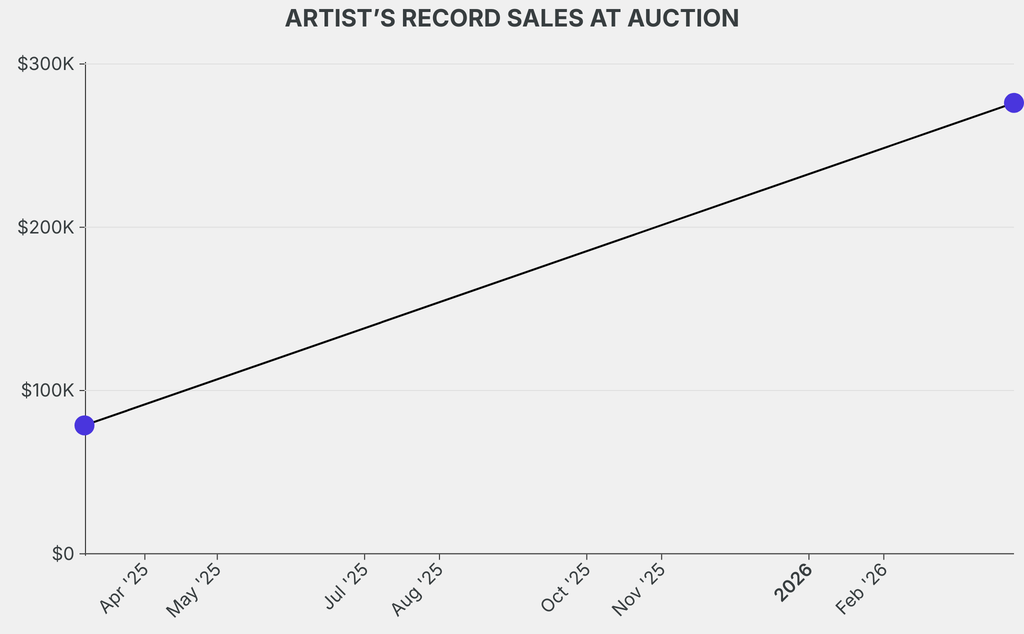Select the $0 y-axis label
The image size is (1024, 634).
[63, 554]
